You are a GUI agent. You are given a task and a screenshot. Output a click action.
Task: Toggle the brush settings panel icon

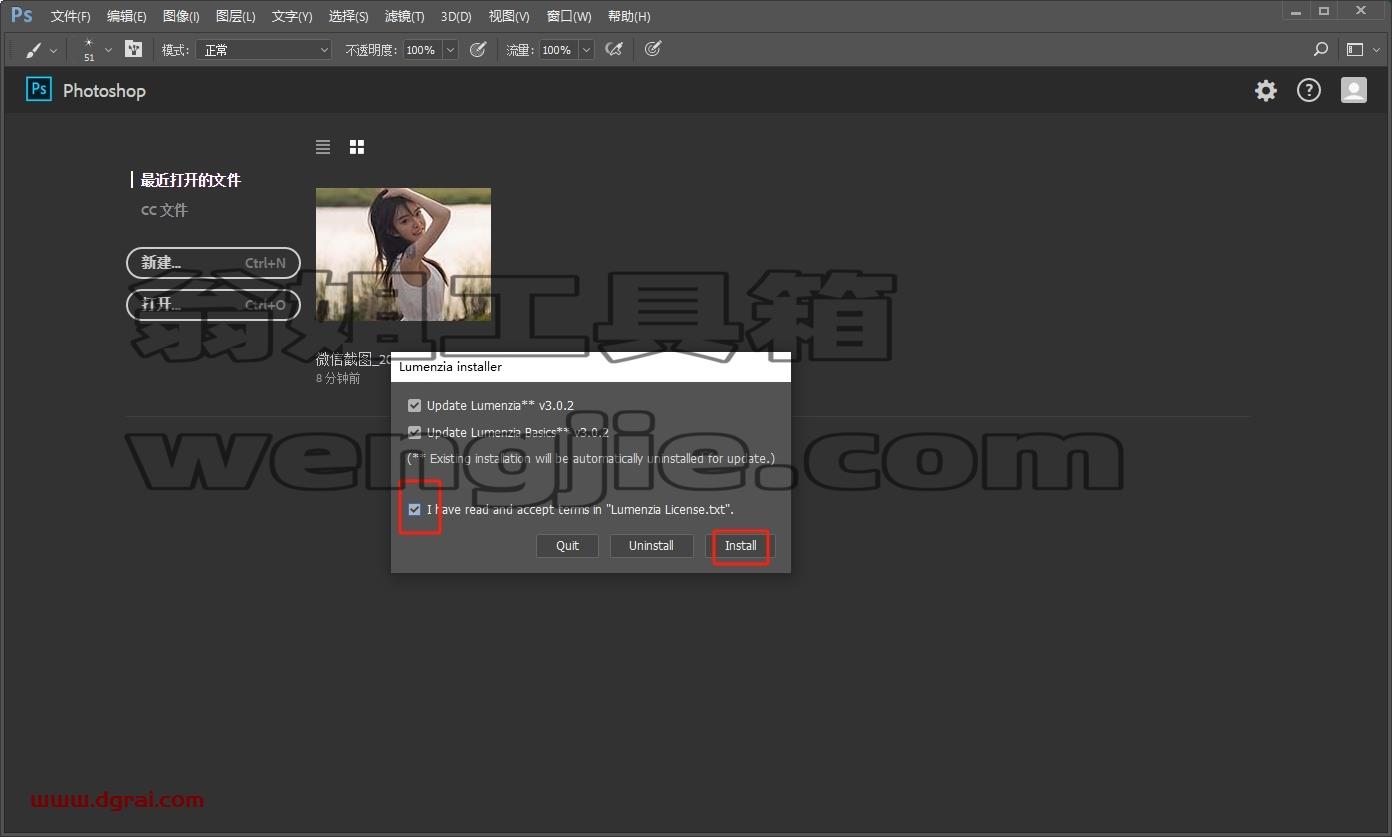[133, 49]
